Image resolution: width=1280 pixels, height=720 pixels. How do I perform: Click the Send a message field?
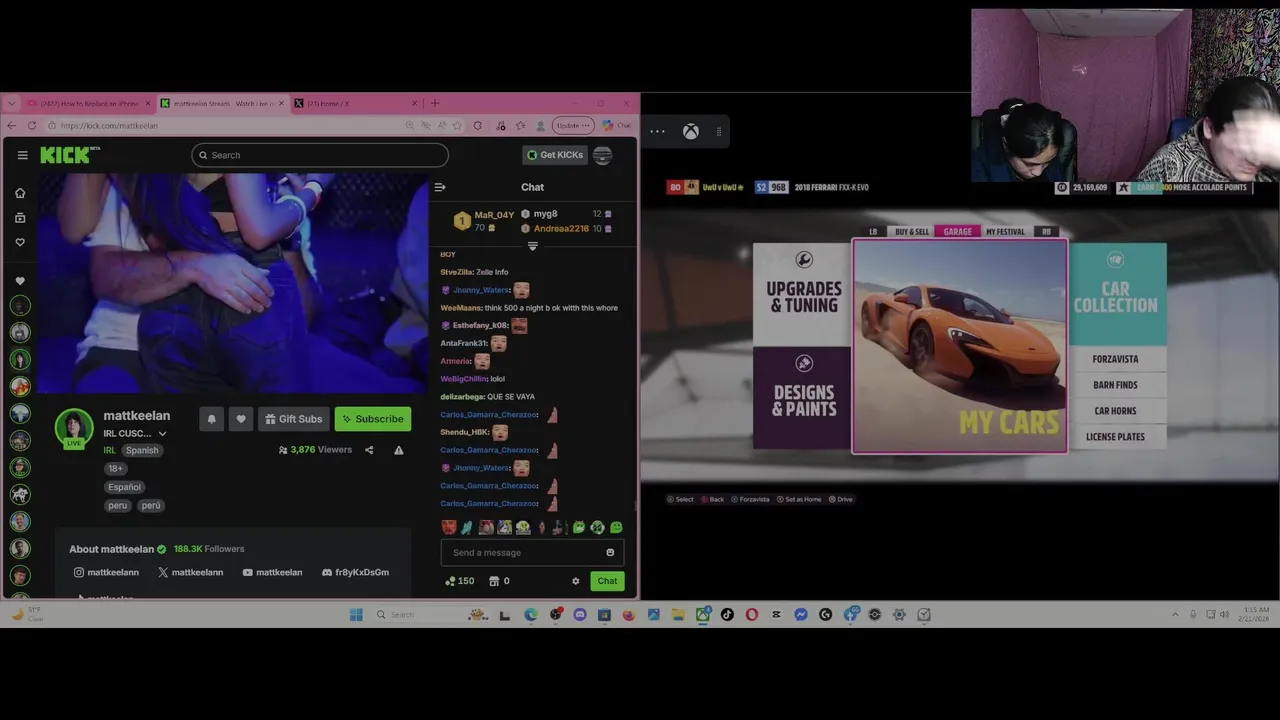(532, 552)
